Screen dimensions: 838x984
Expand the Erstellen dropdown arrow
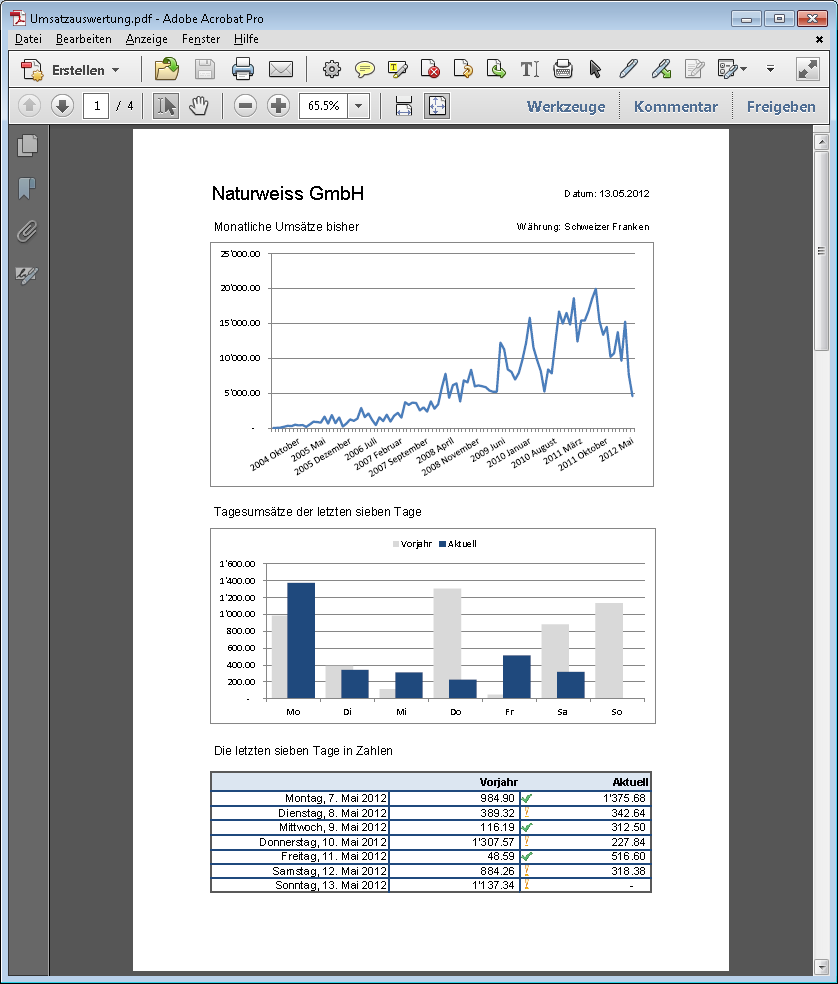(115, 70)
